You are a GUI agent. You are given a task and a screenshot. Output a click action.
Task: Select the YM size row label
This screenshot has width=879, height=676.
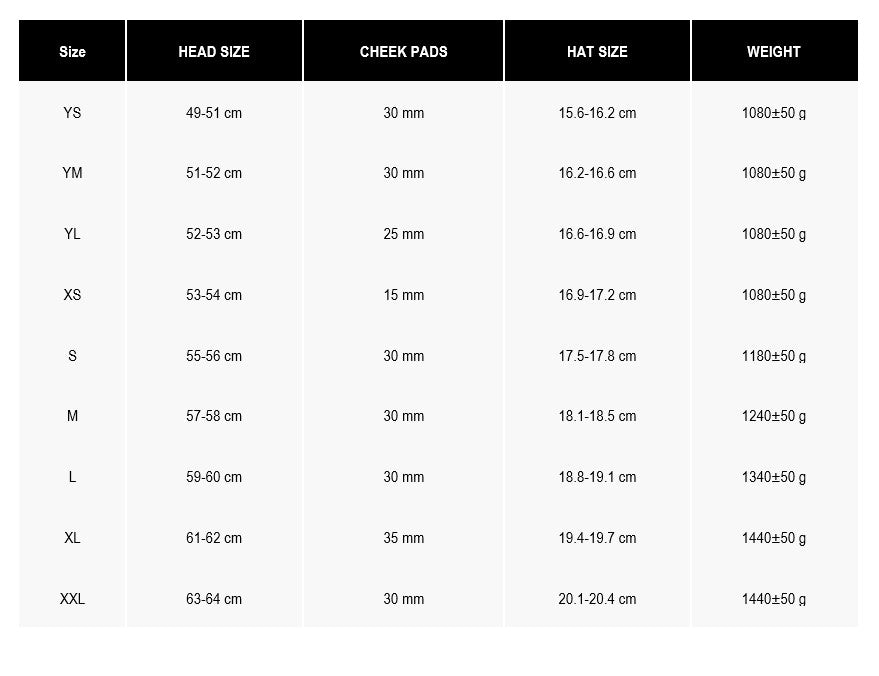click(72, 173)
